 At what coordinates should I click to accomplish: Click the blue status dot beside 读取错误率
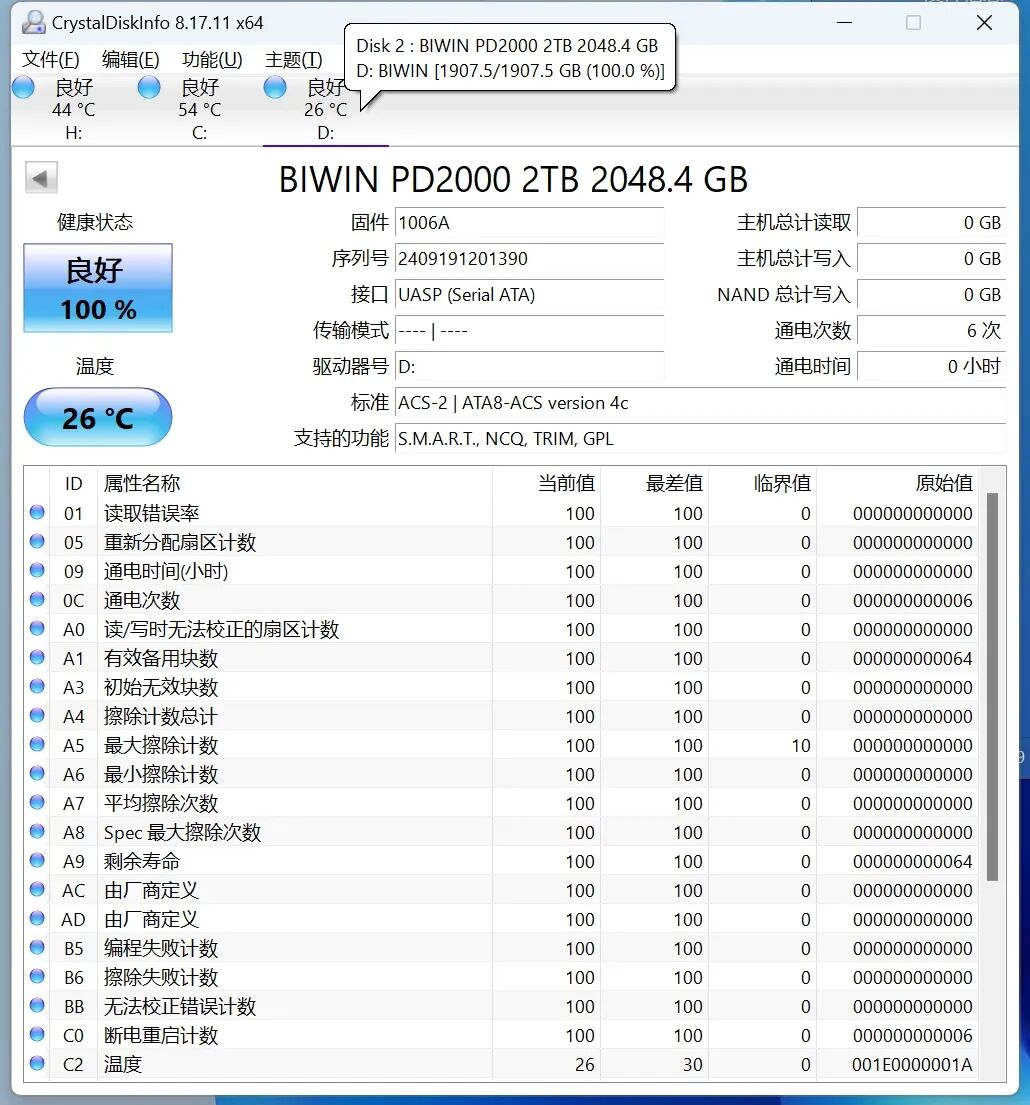[36, 513]
